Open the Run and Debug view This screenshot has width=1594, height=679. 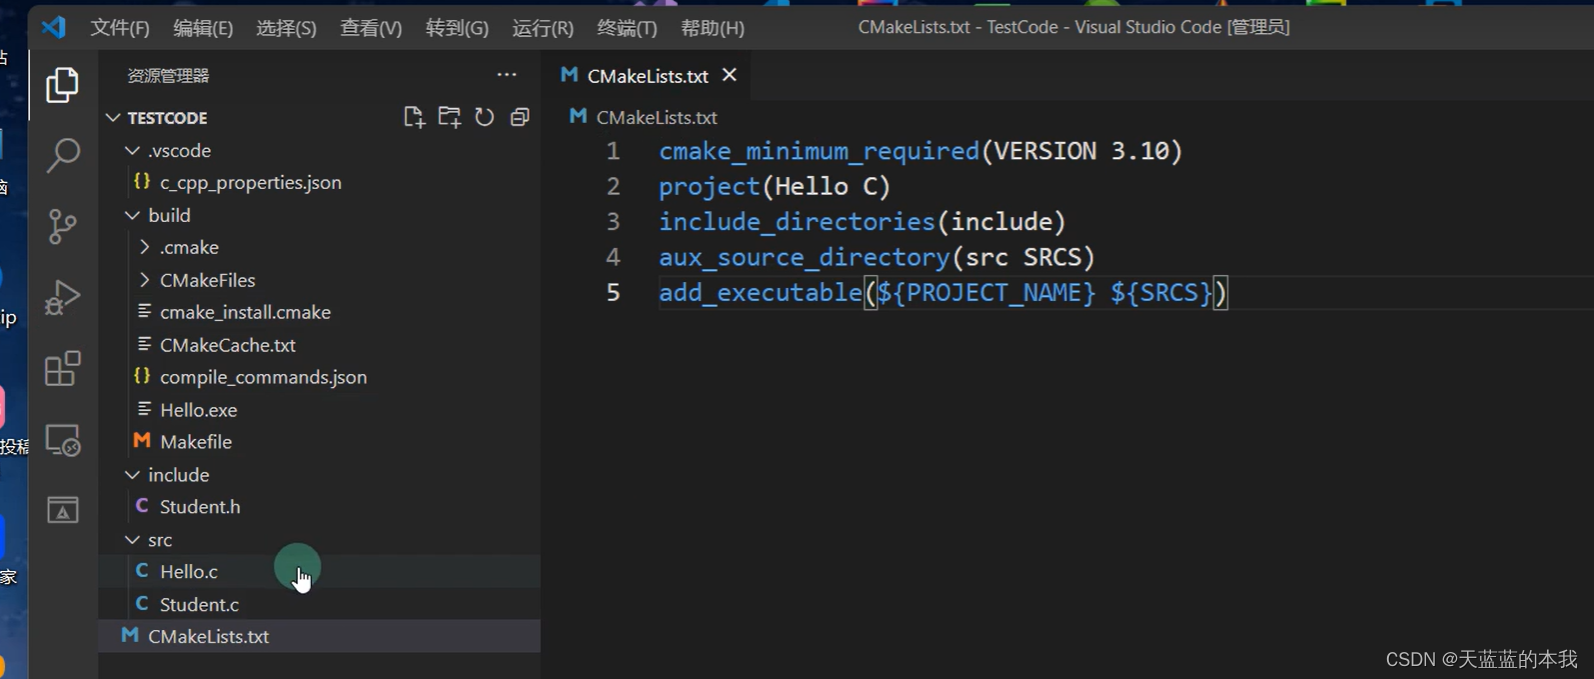[x=62, y=298]
